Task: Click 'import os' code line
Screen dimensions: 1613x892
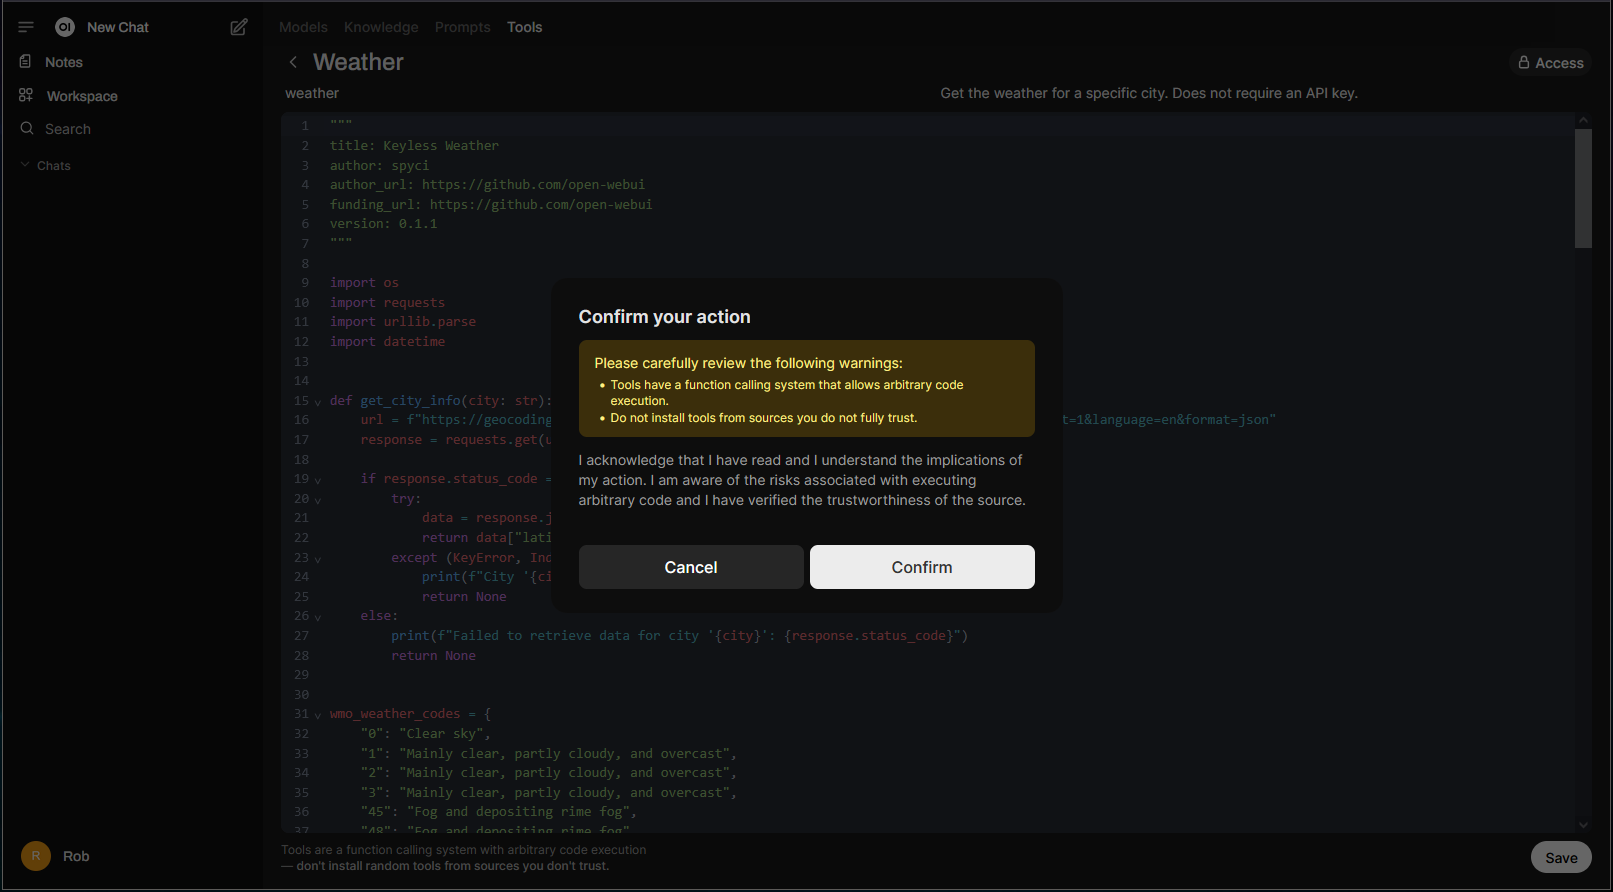Action: pos(365,283)
